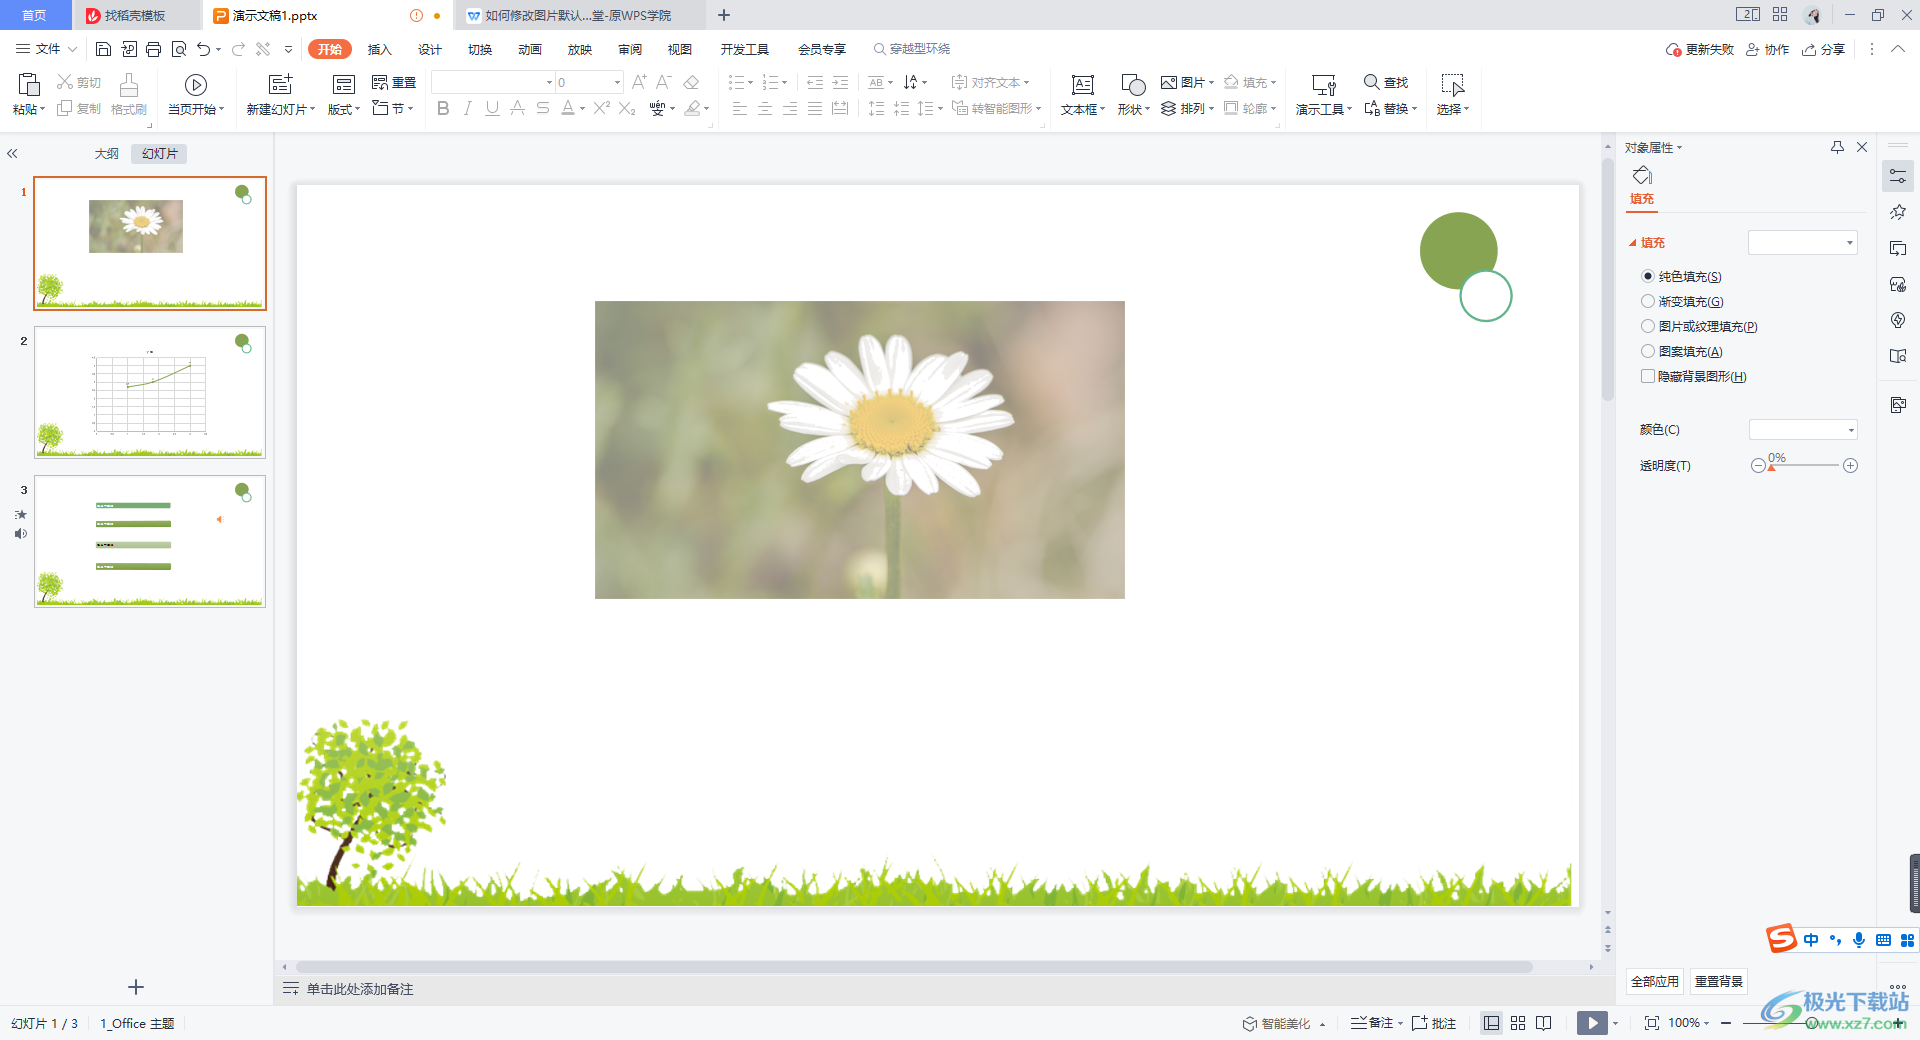Open the Color dropdown in fill panel
Image resolution: width=1920 pixels, height=1040 pixels.
click(1803, 429)
